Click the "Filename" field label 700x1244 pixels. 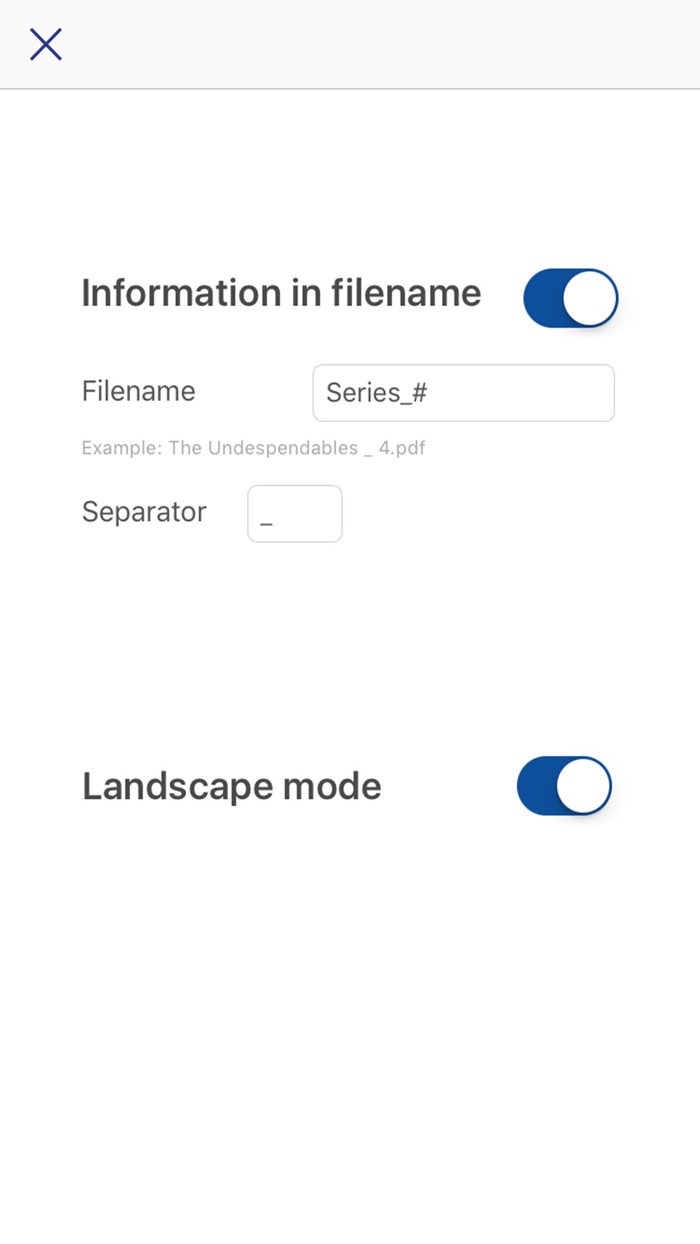pos(138,391)
